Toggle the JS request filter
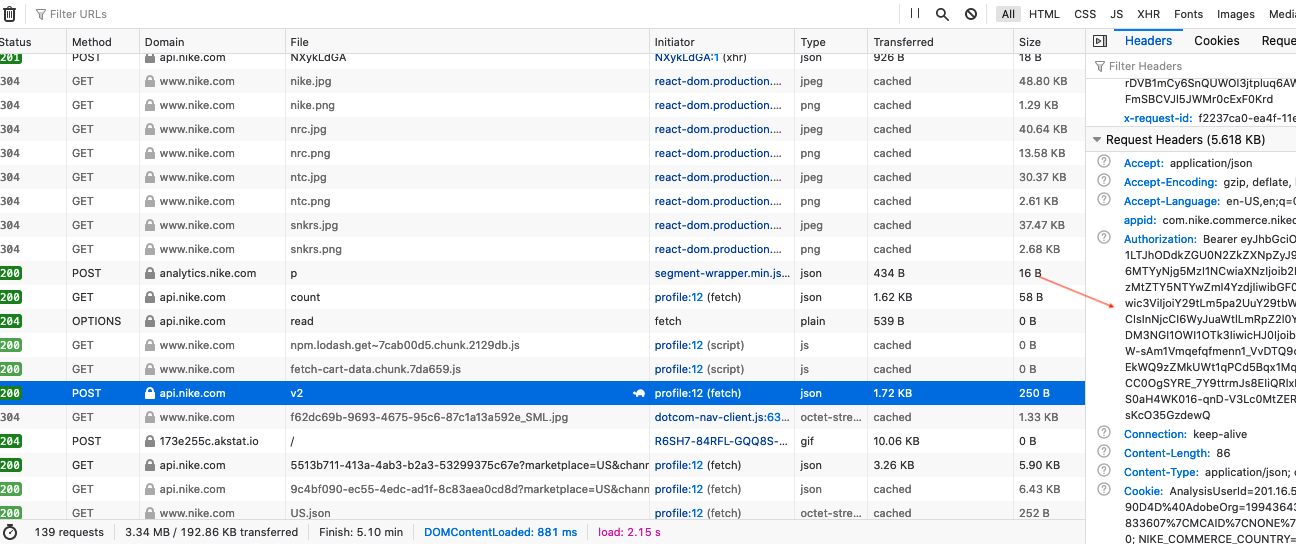The height and width of the screenshot is (544, 1296). click(x=1117, y=14)
